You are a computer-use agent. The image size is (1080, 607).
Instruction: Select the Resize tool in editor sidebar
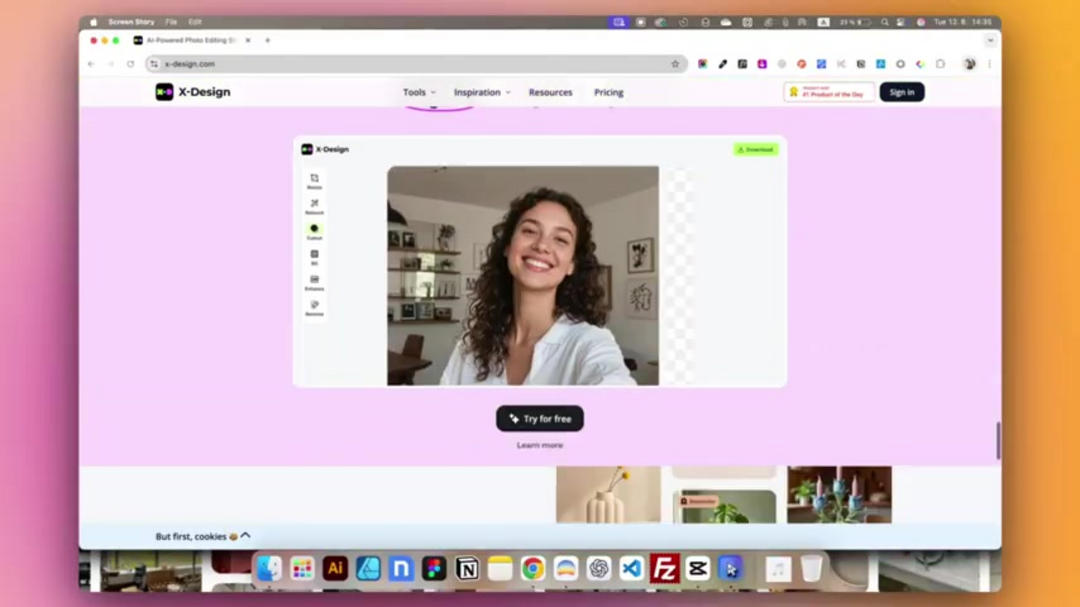click(x=314, y=179)
